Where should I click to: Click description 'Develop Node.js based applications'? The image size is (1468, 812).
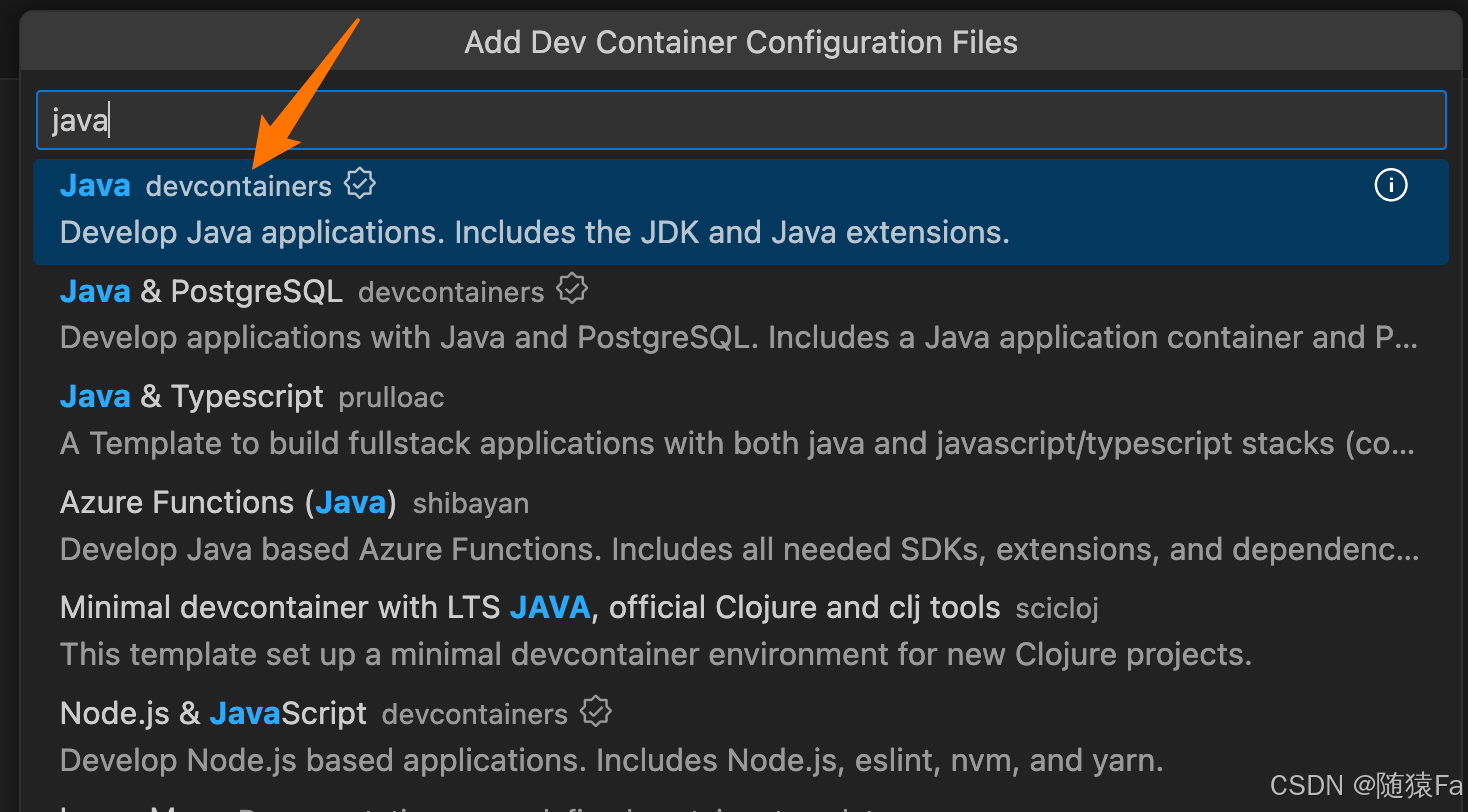click(612, 761)
